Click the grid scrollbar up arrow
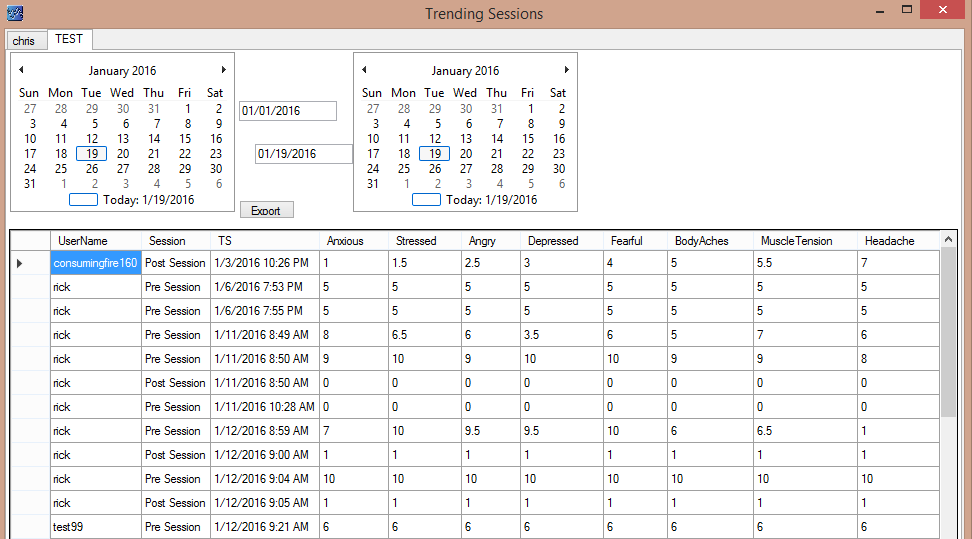972x539 pixels. [948, 239]
